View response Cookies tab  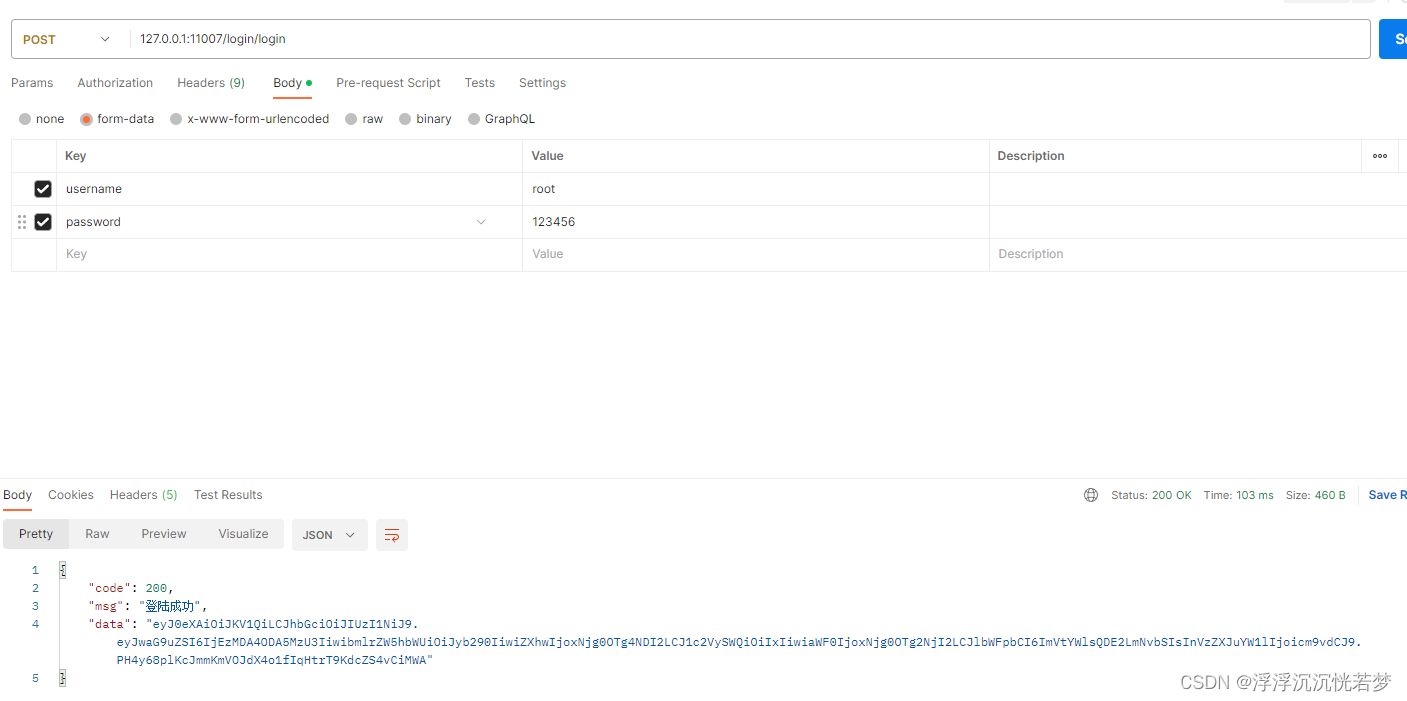[x=70, y=494]
